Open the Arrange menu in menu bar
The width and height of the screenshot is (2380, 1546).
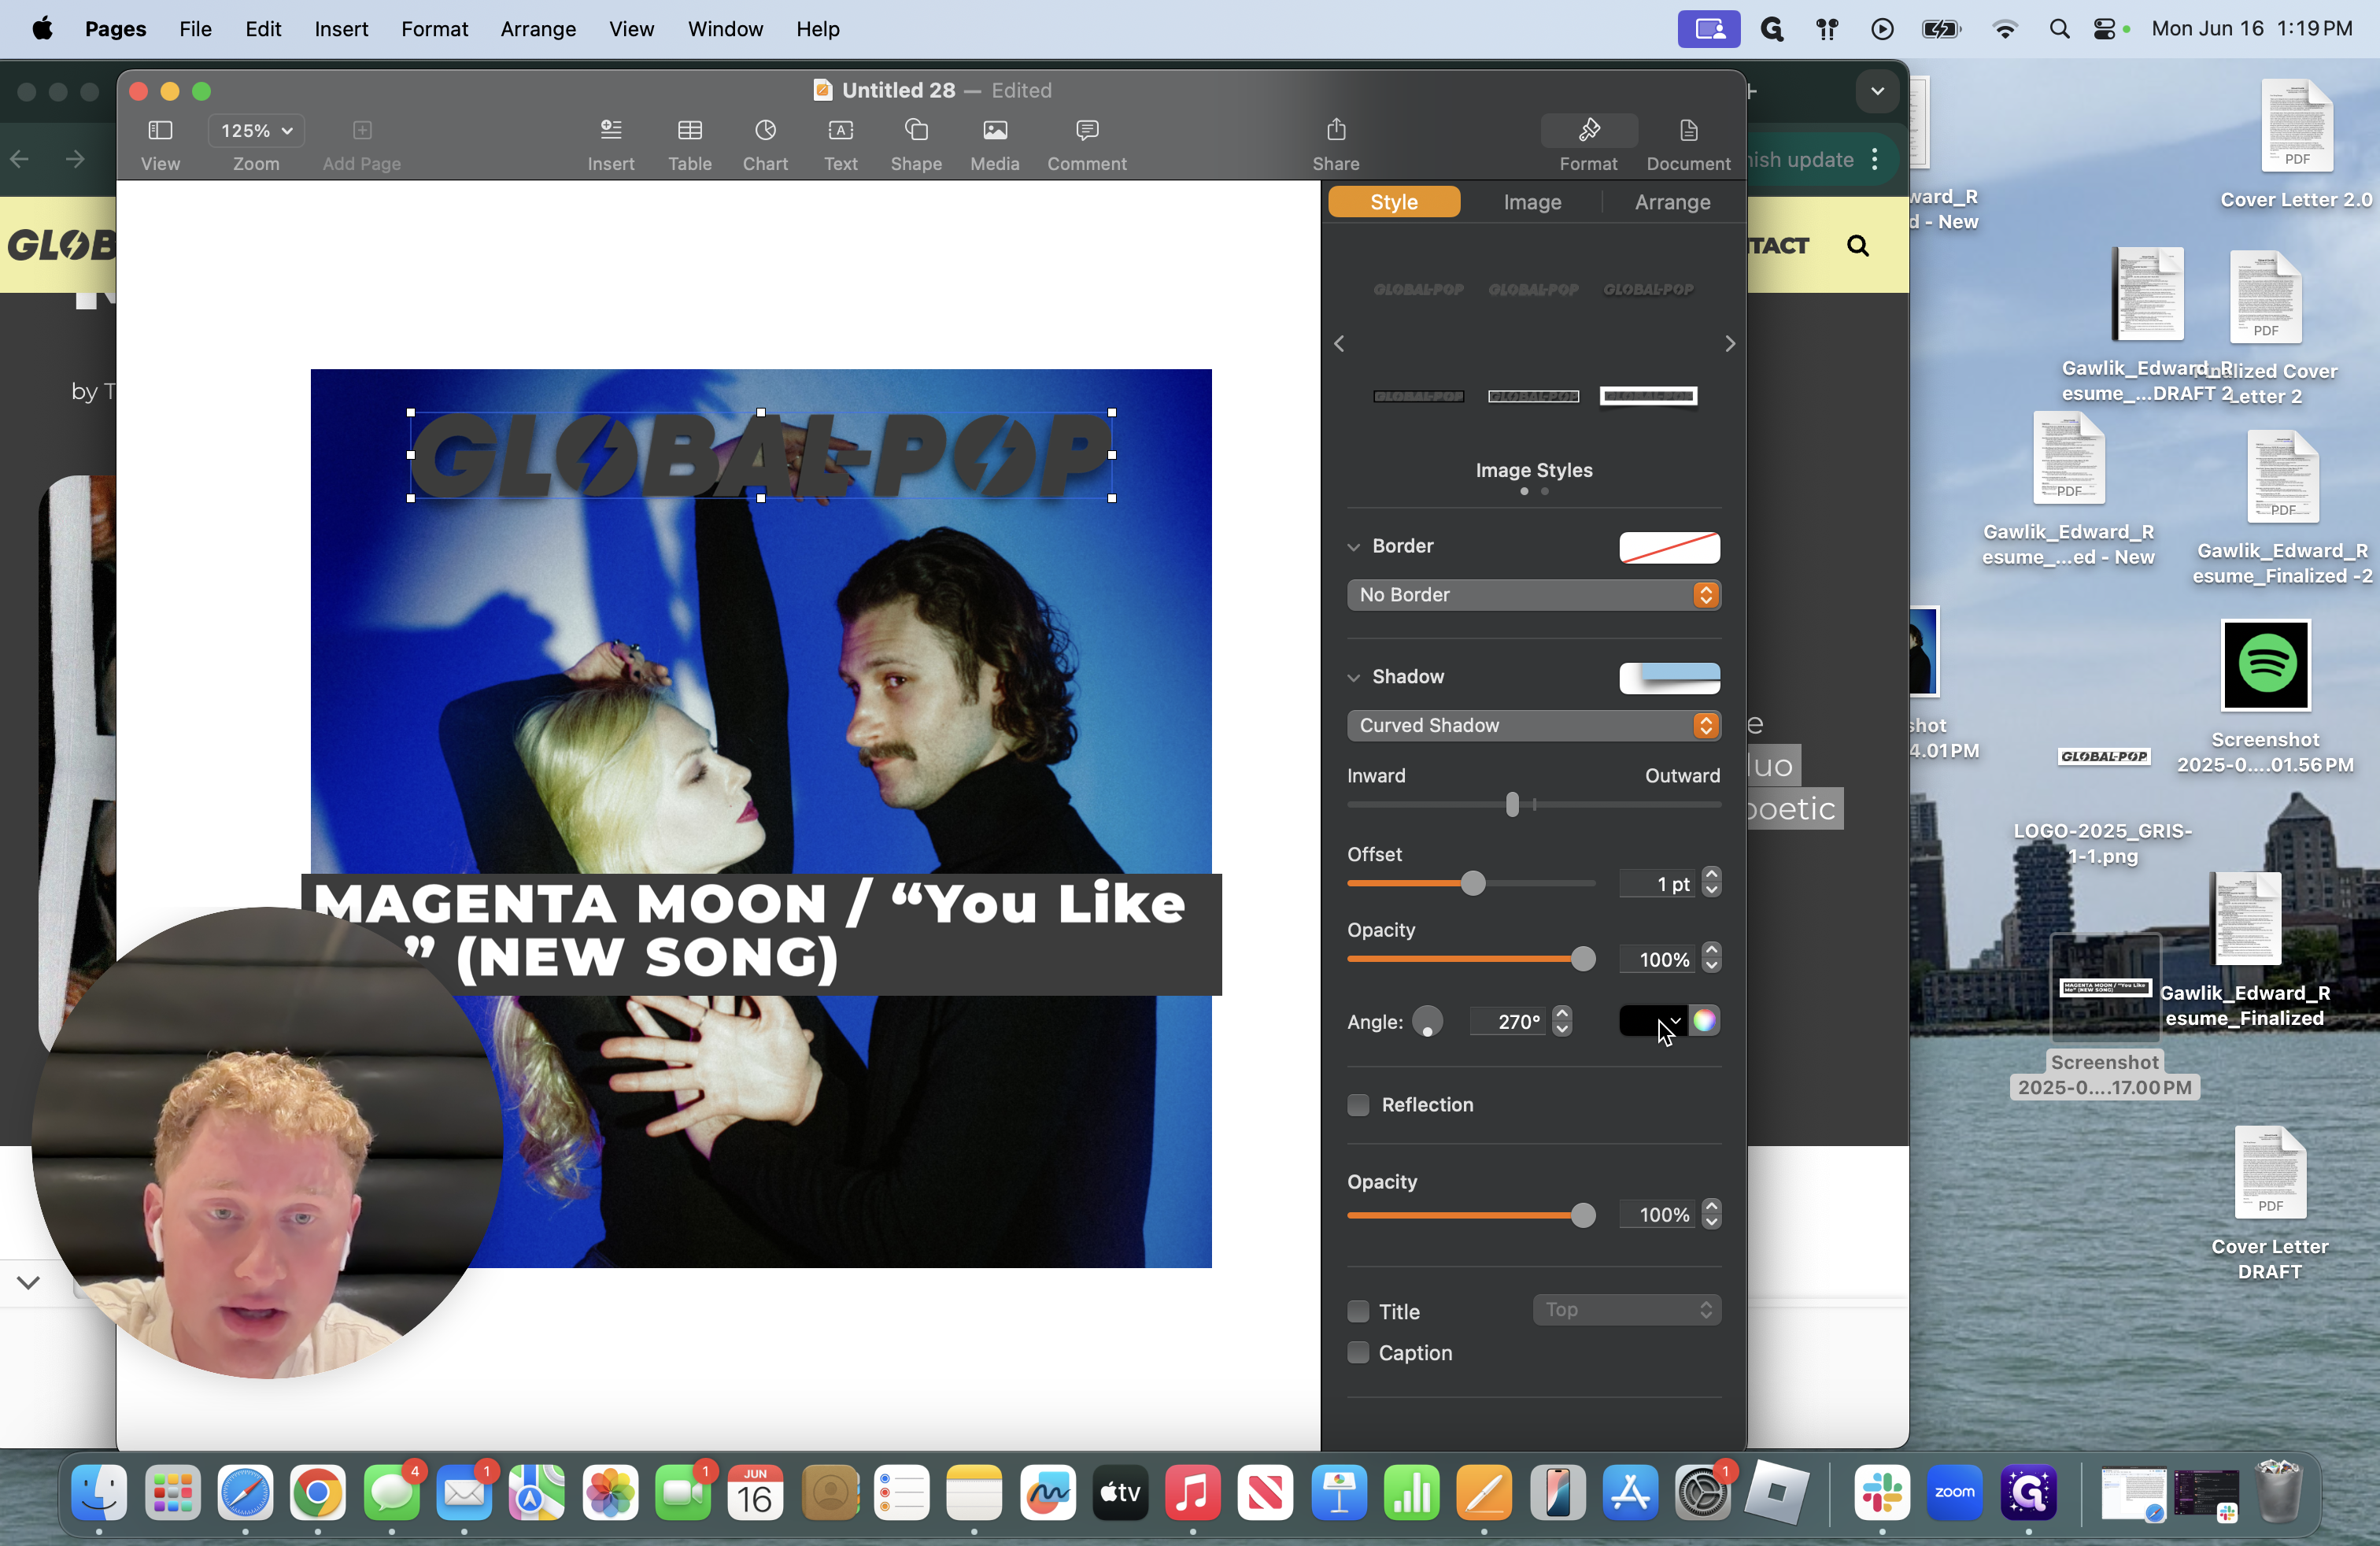coord(538,29)
